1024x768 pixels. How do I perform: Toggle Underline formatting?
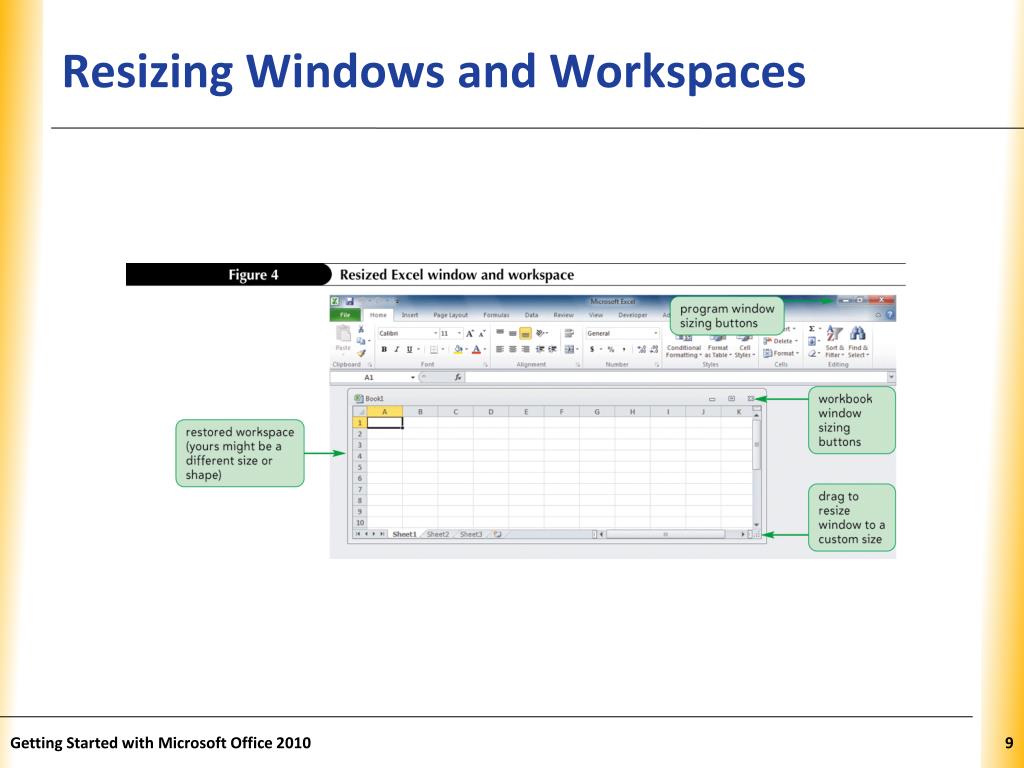coord(409,349)
